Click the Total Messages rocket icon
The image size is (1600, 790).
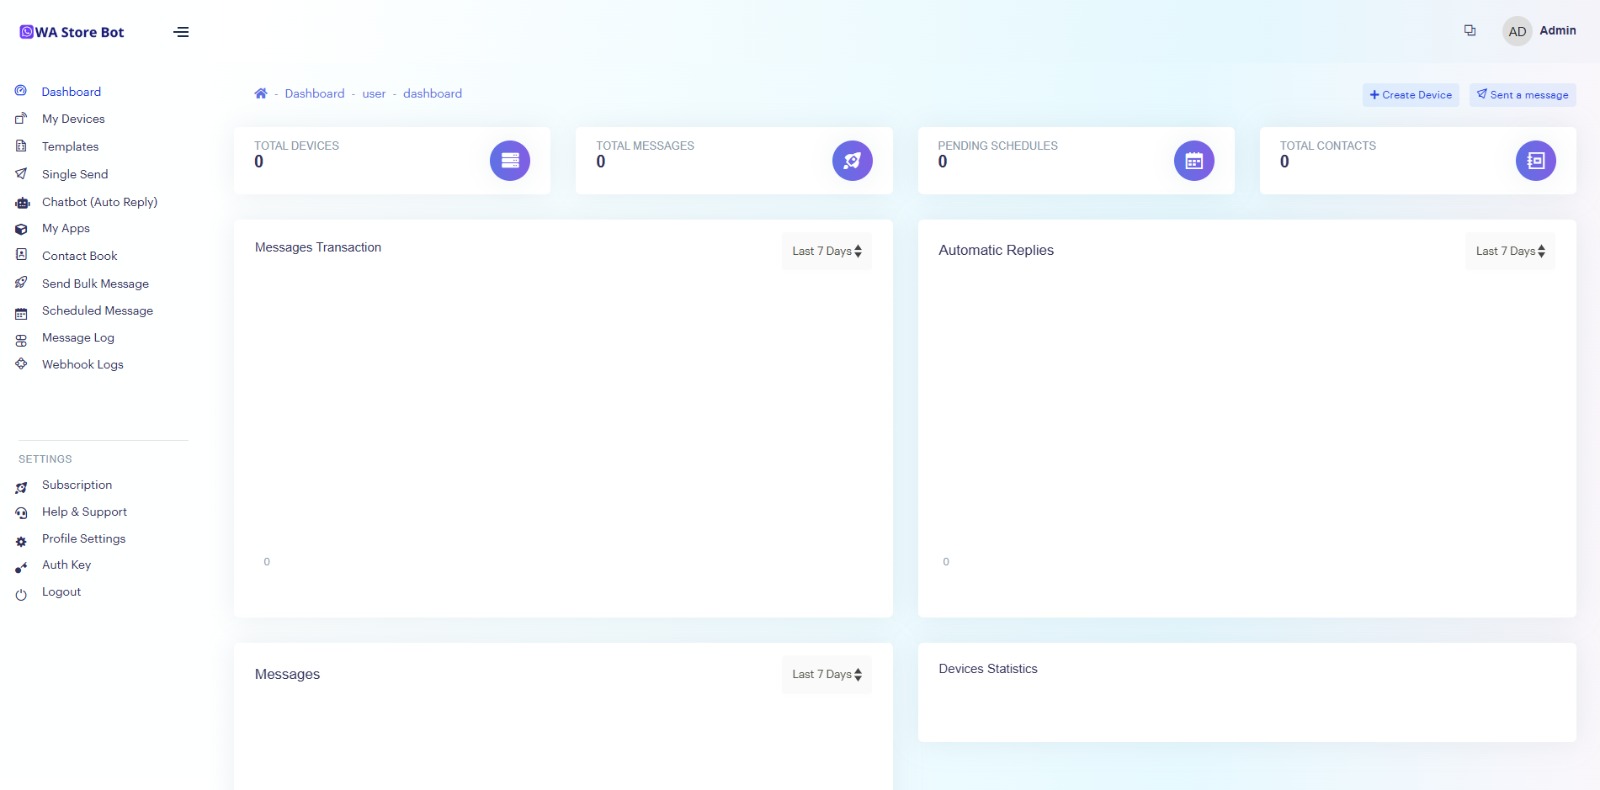(x=852, y=161)
